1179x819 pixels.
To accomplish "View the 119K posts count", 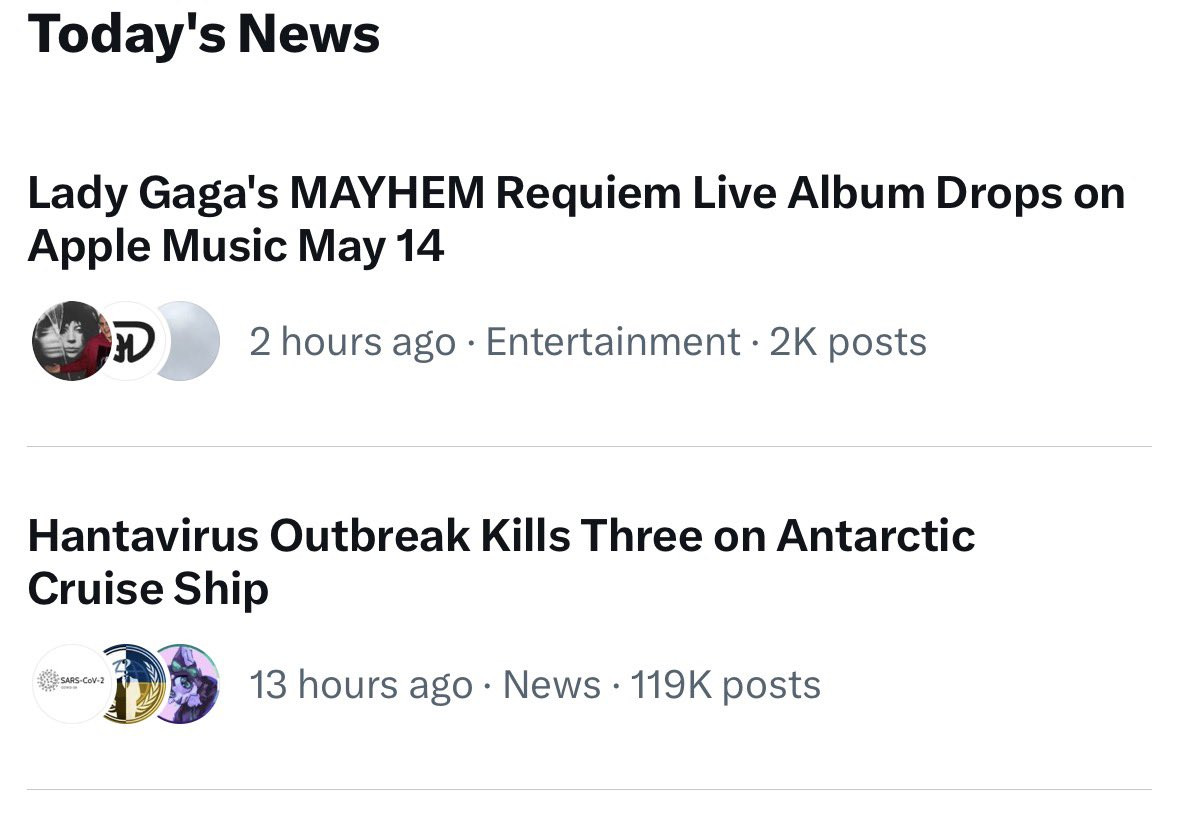I will coord(725,685).
